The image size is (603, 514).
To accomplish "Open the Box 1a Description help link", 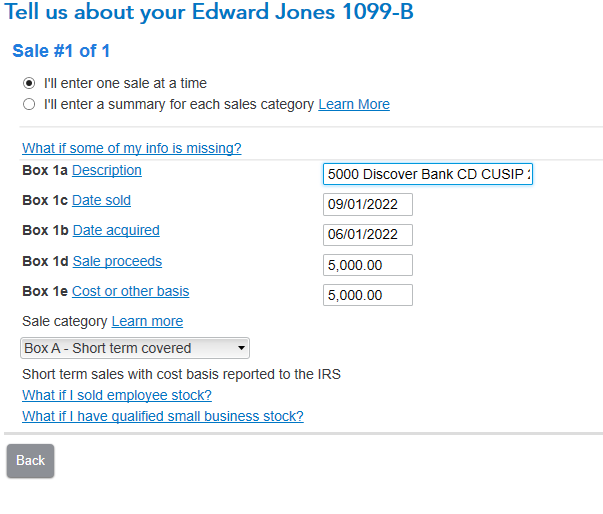I will (107, 170).
